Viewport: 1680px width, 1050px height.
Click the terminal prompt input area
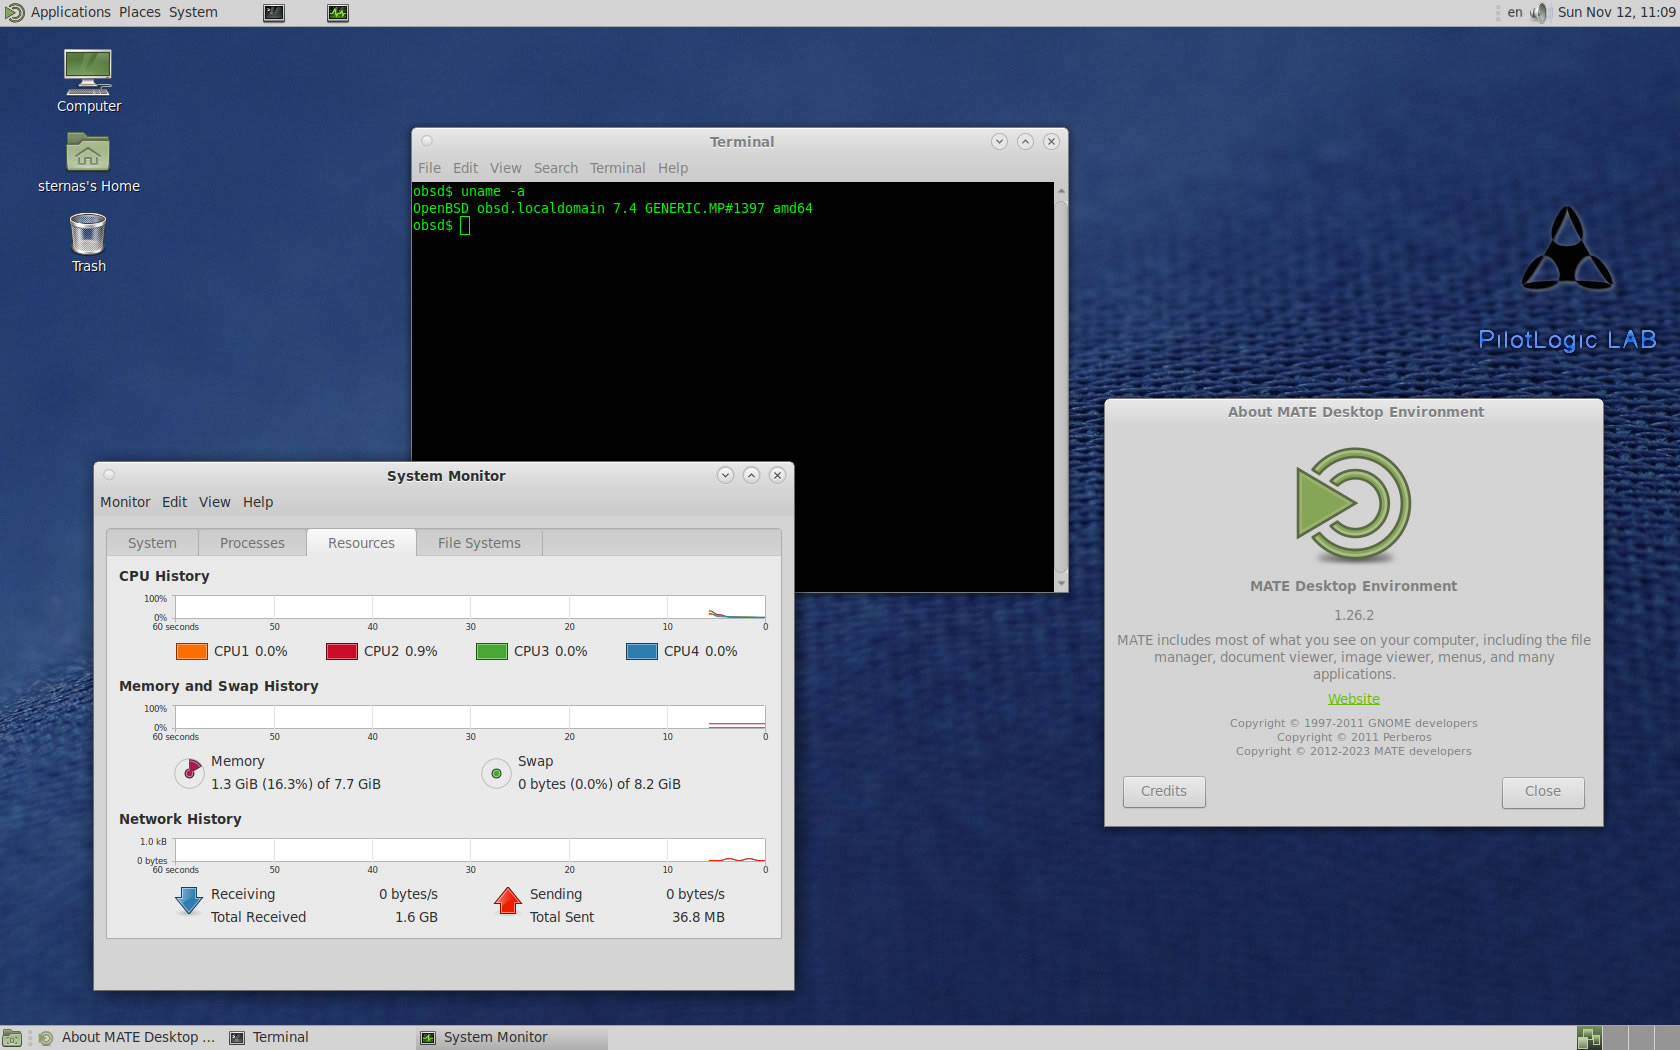point(465,225)
